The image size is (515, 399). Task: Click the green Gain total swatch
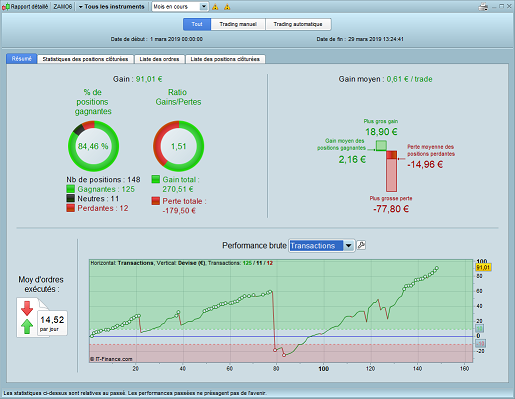156,179
